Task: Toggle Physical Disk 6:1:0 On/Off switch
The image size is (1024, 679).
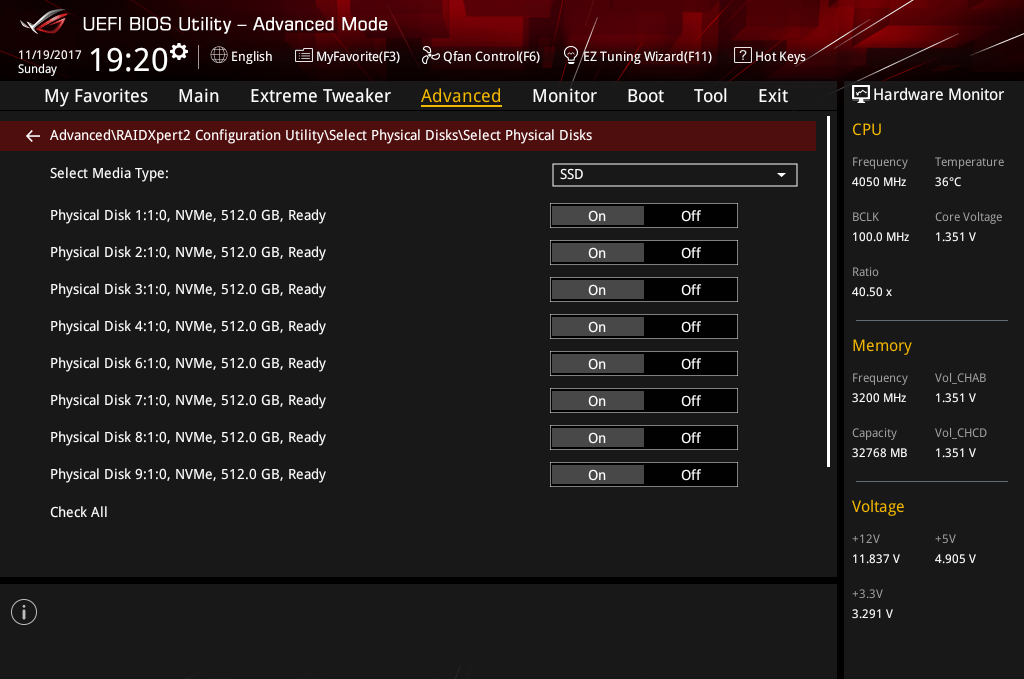Action: 644,364
